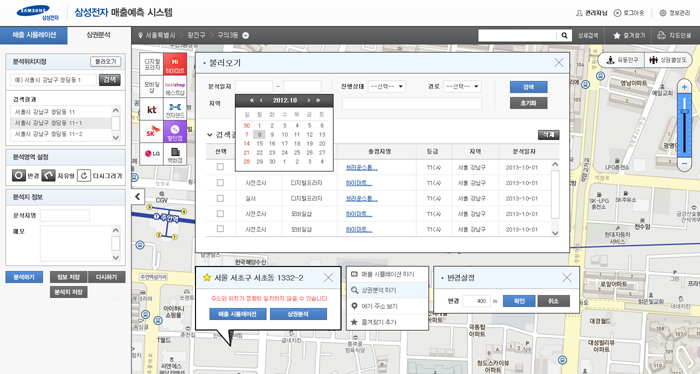Select the LG logo tile
The image size is (700, 374).
(x=152, y=154)
